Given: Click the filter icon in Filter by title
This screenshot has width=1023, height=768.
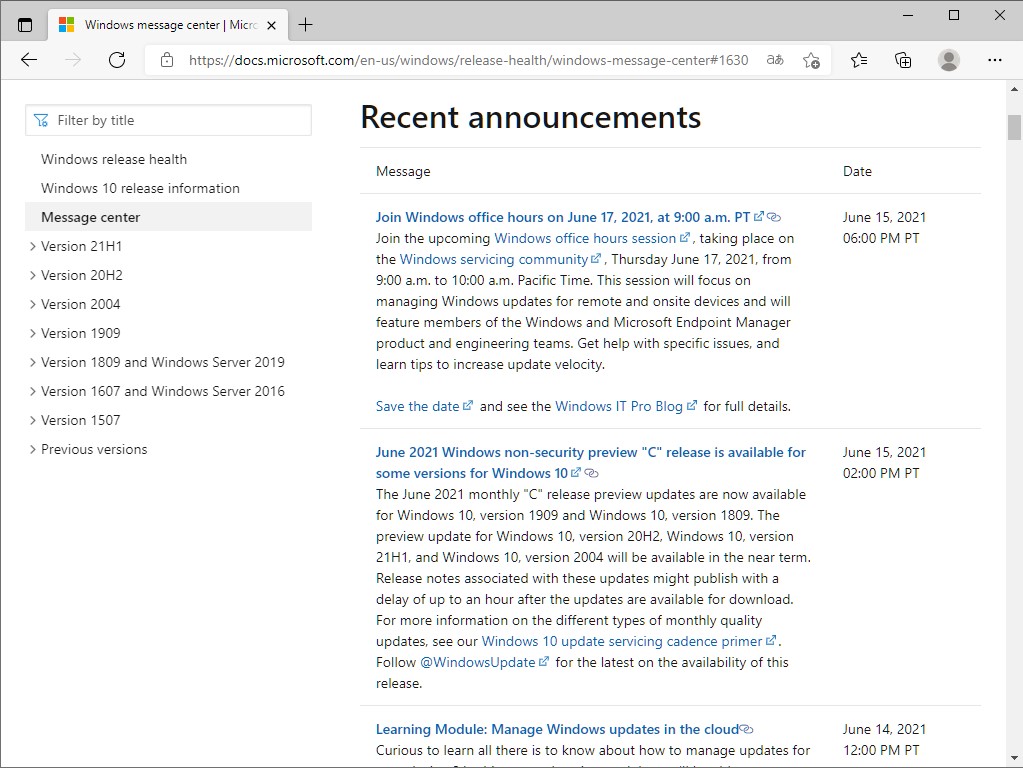Looking at the screenshot, I should tap(41, 119).
